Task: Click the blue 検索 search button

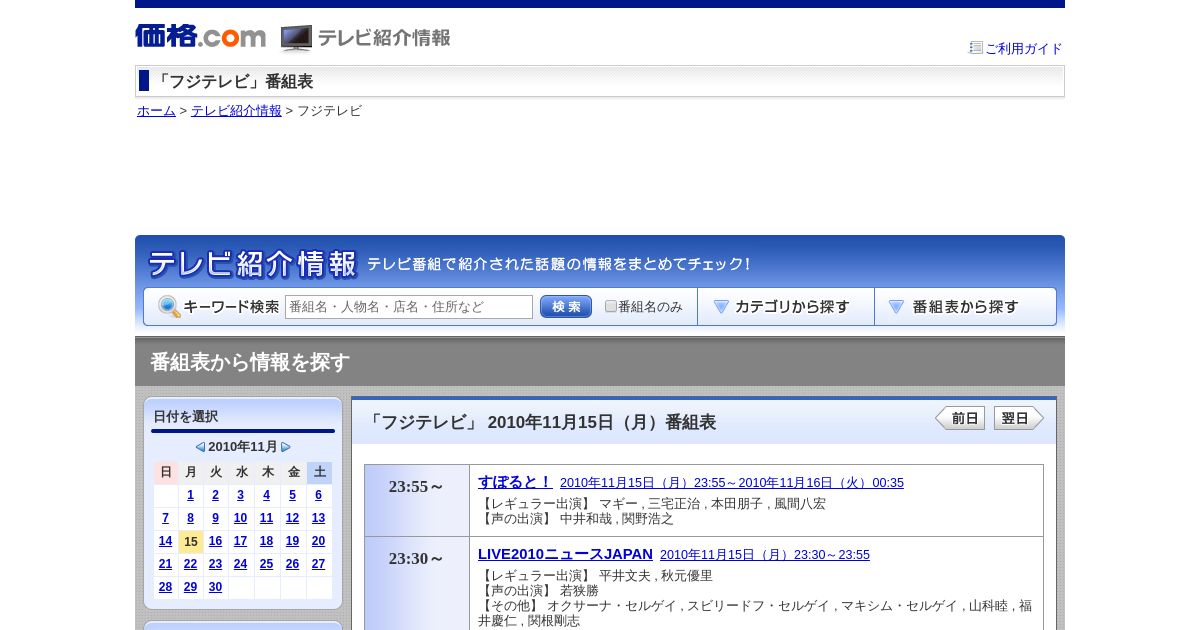Action: [566, 307]
